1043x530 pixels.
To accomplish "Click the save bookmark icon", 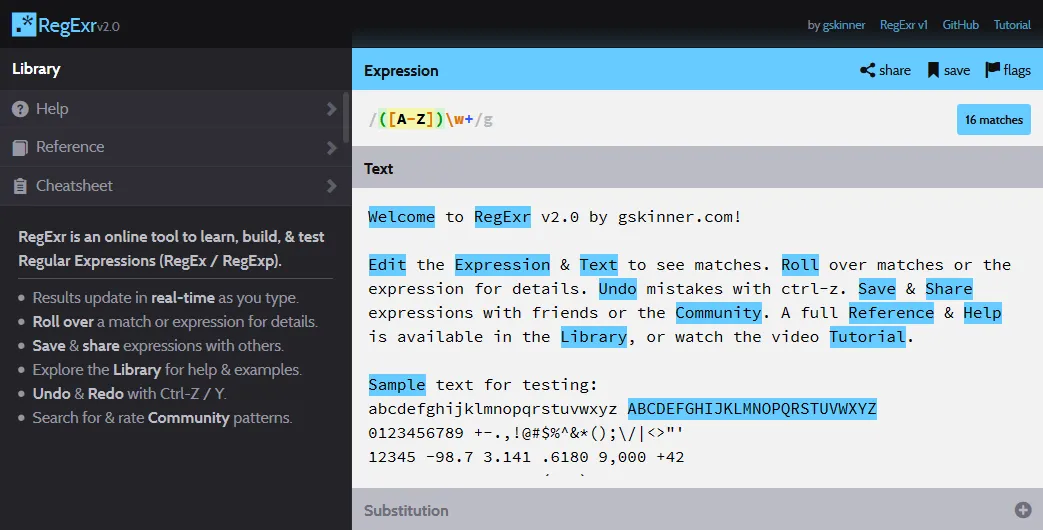I will [x=933, y=70].
